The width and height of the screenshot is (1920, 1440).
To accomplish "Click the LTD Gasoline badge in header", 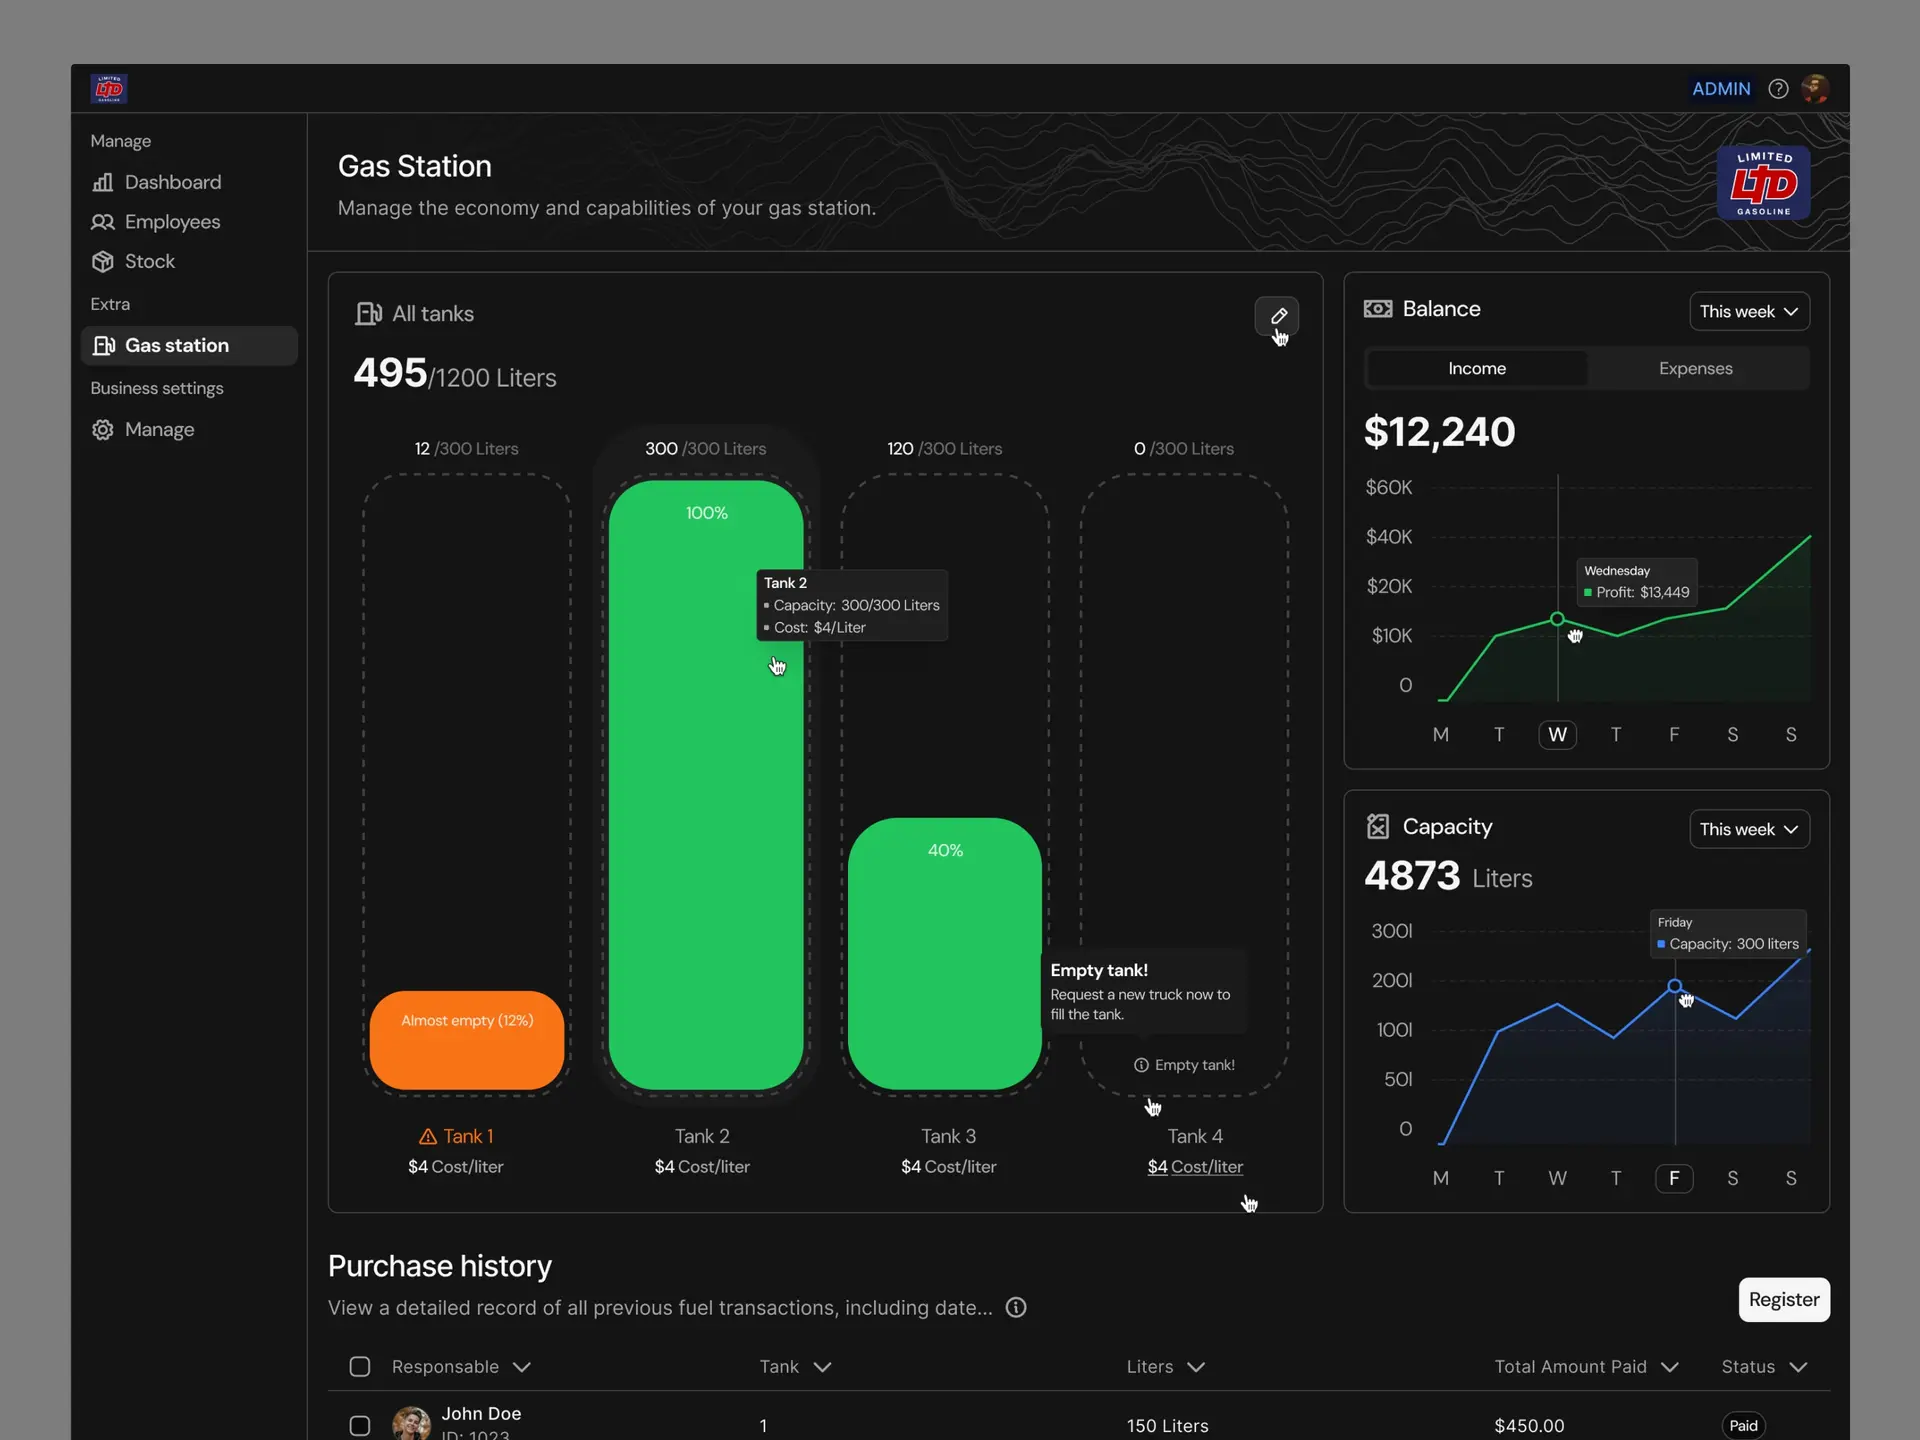I will pos(1764,183).
